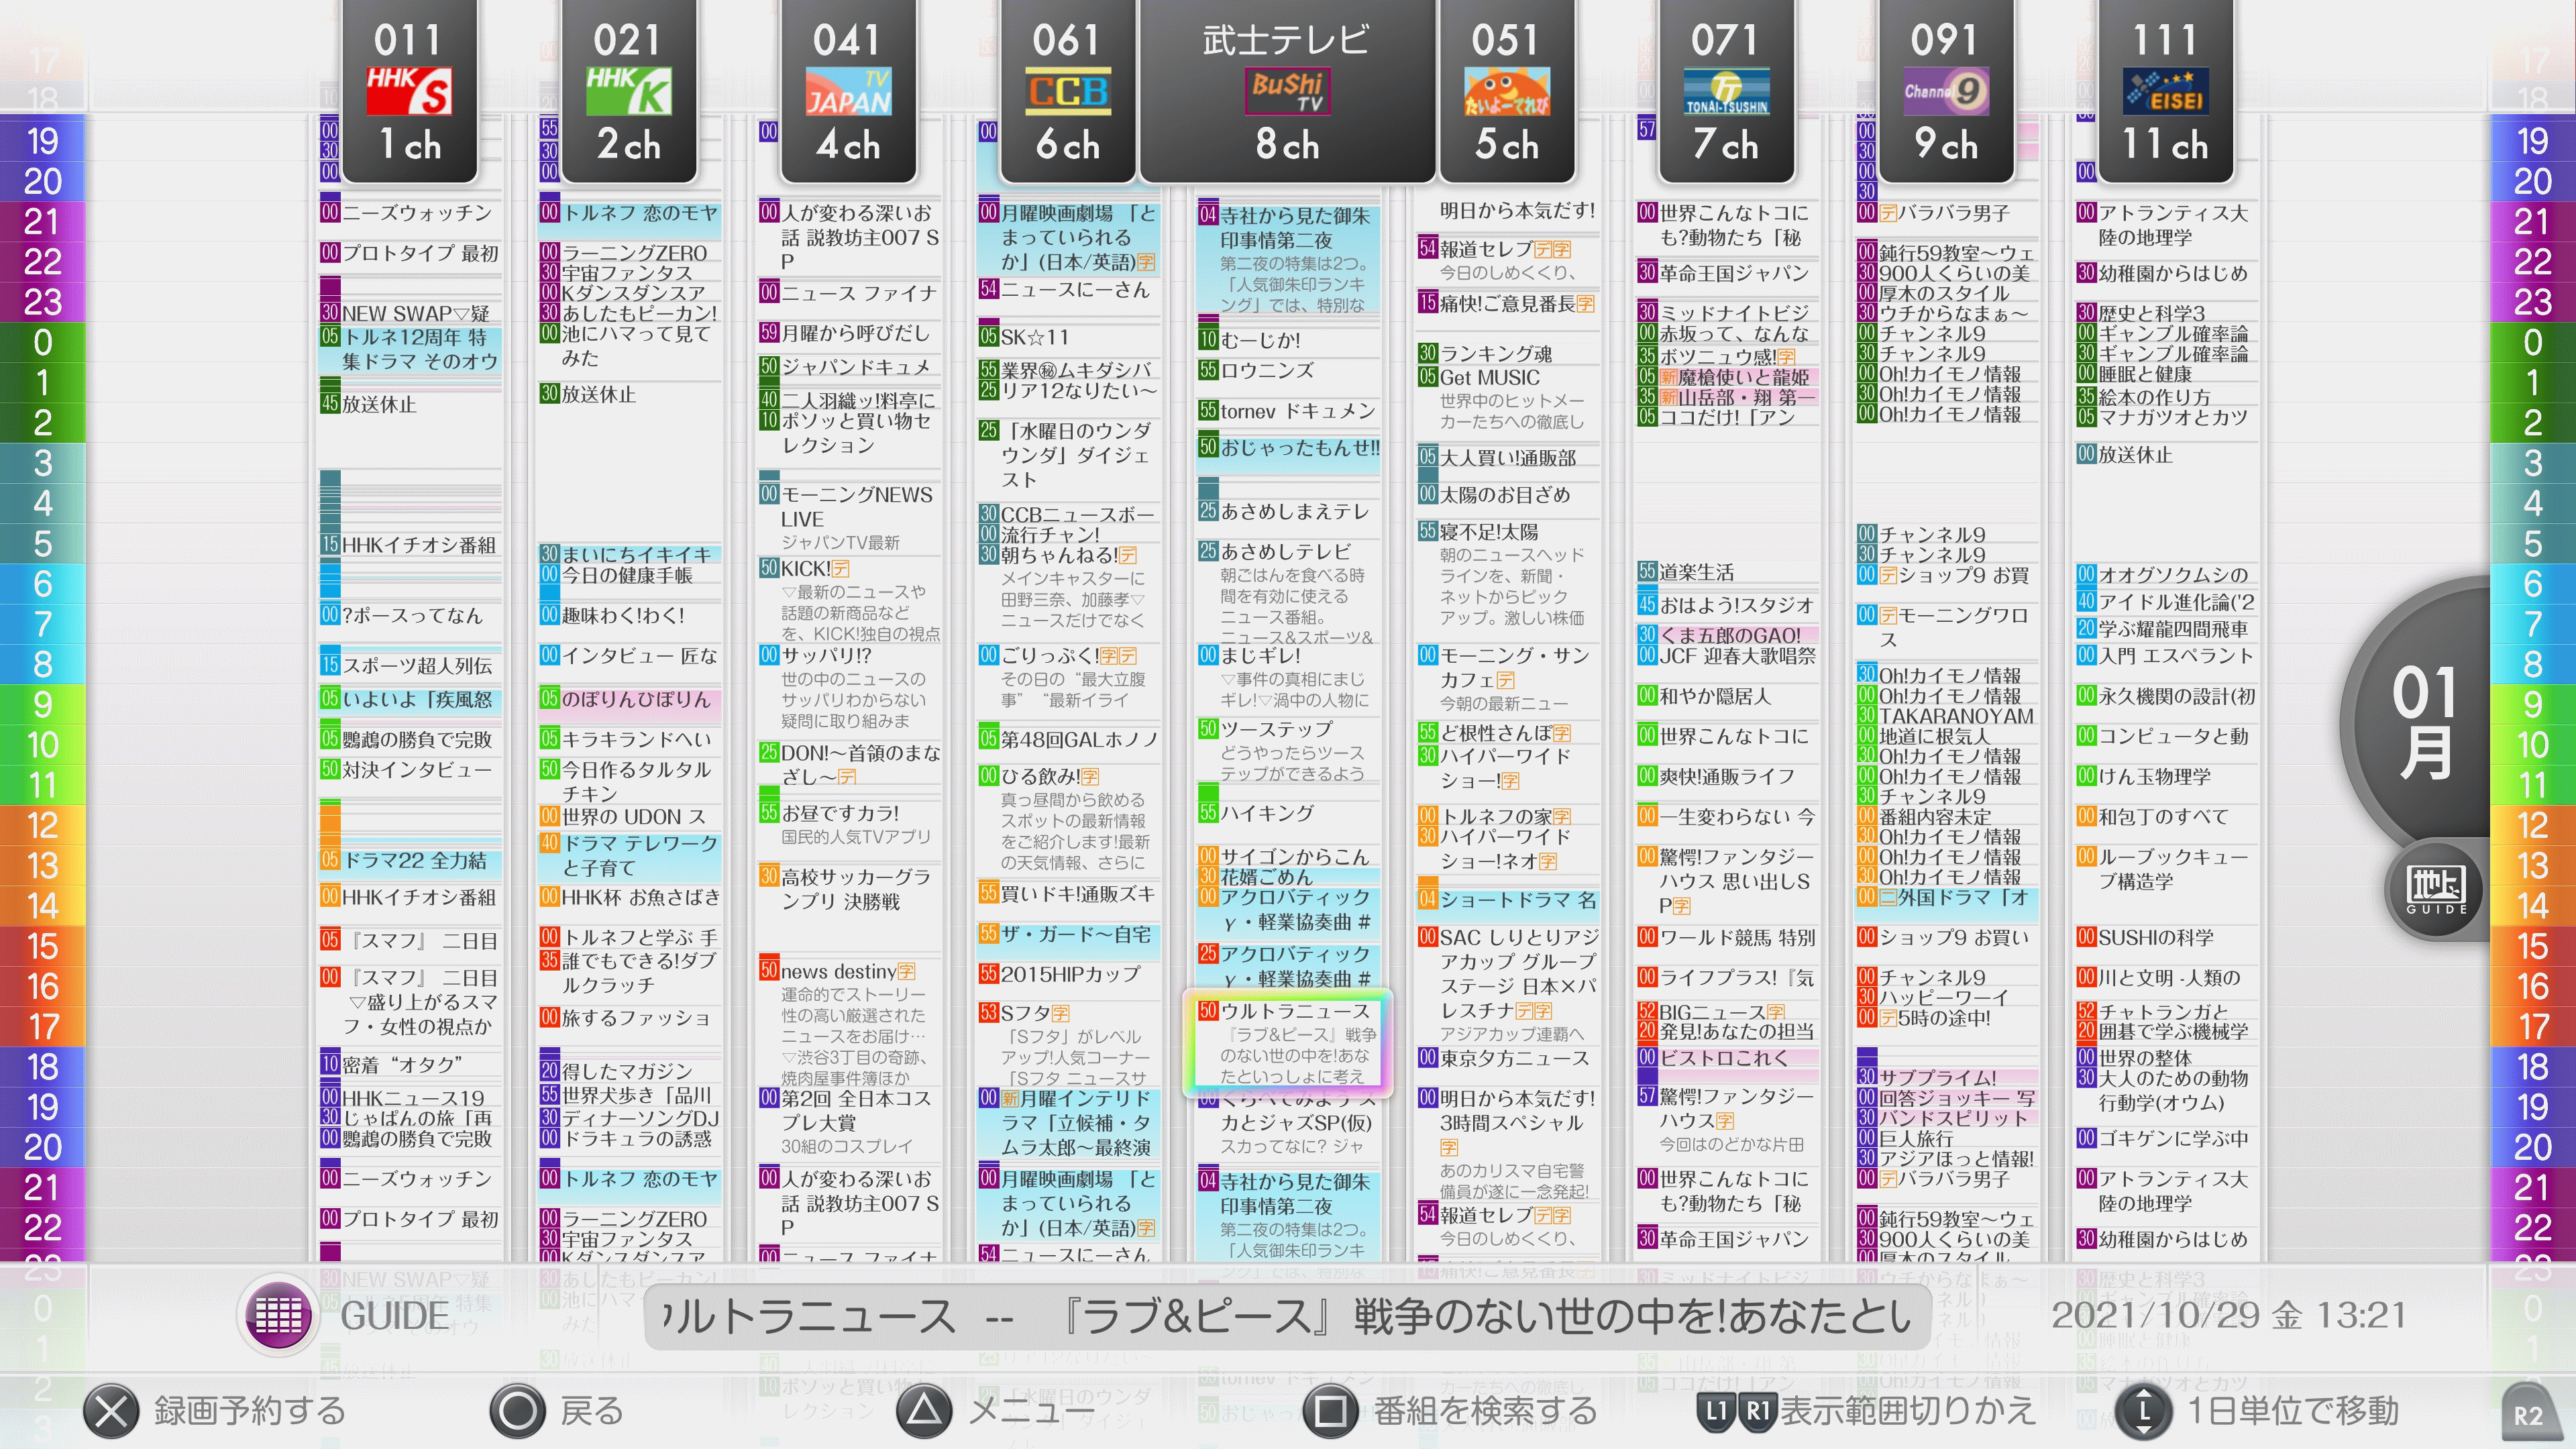
Task: Select the 011 HHK S channel tab
Action: coord(409,92)
